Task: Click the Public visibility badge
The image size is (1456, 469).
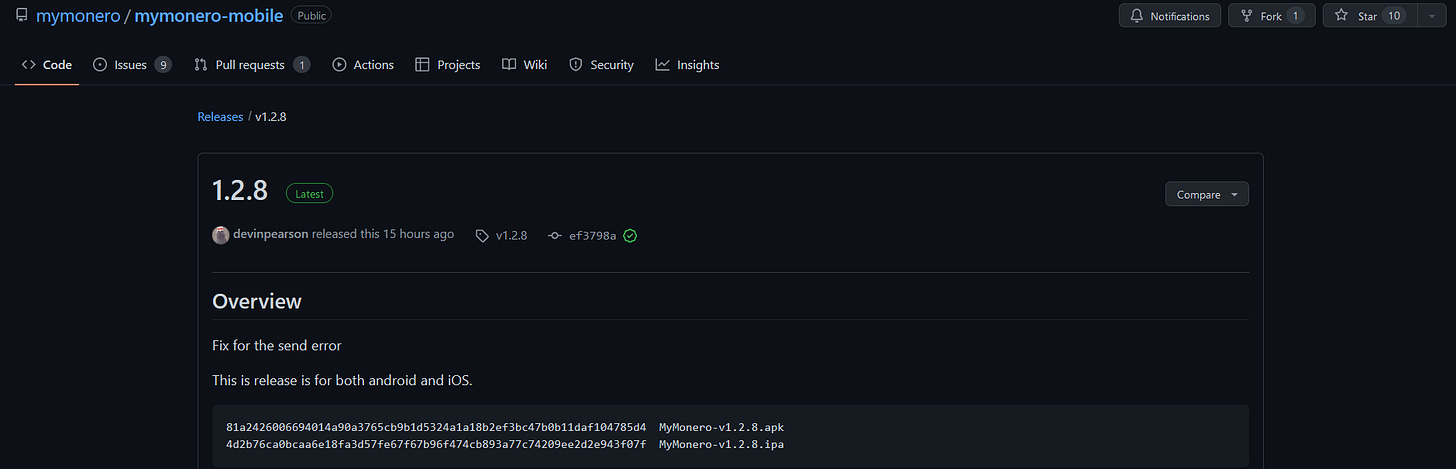Action: [x=311, y=16]
